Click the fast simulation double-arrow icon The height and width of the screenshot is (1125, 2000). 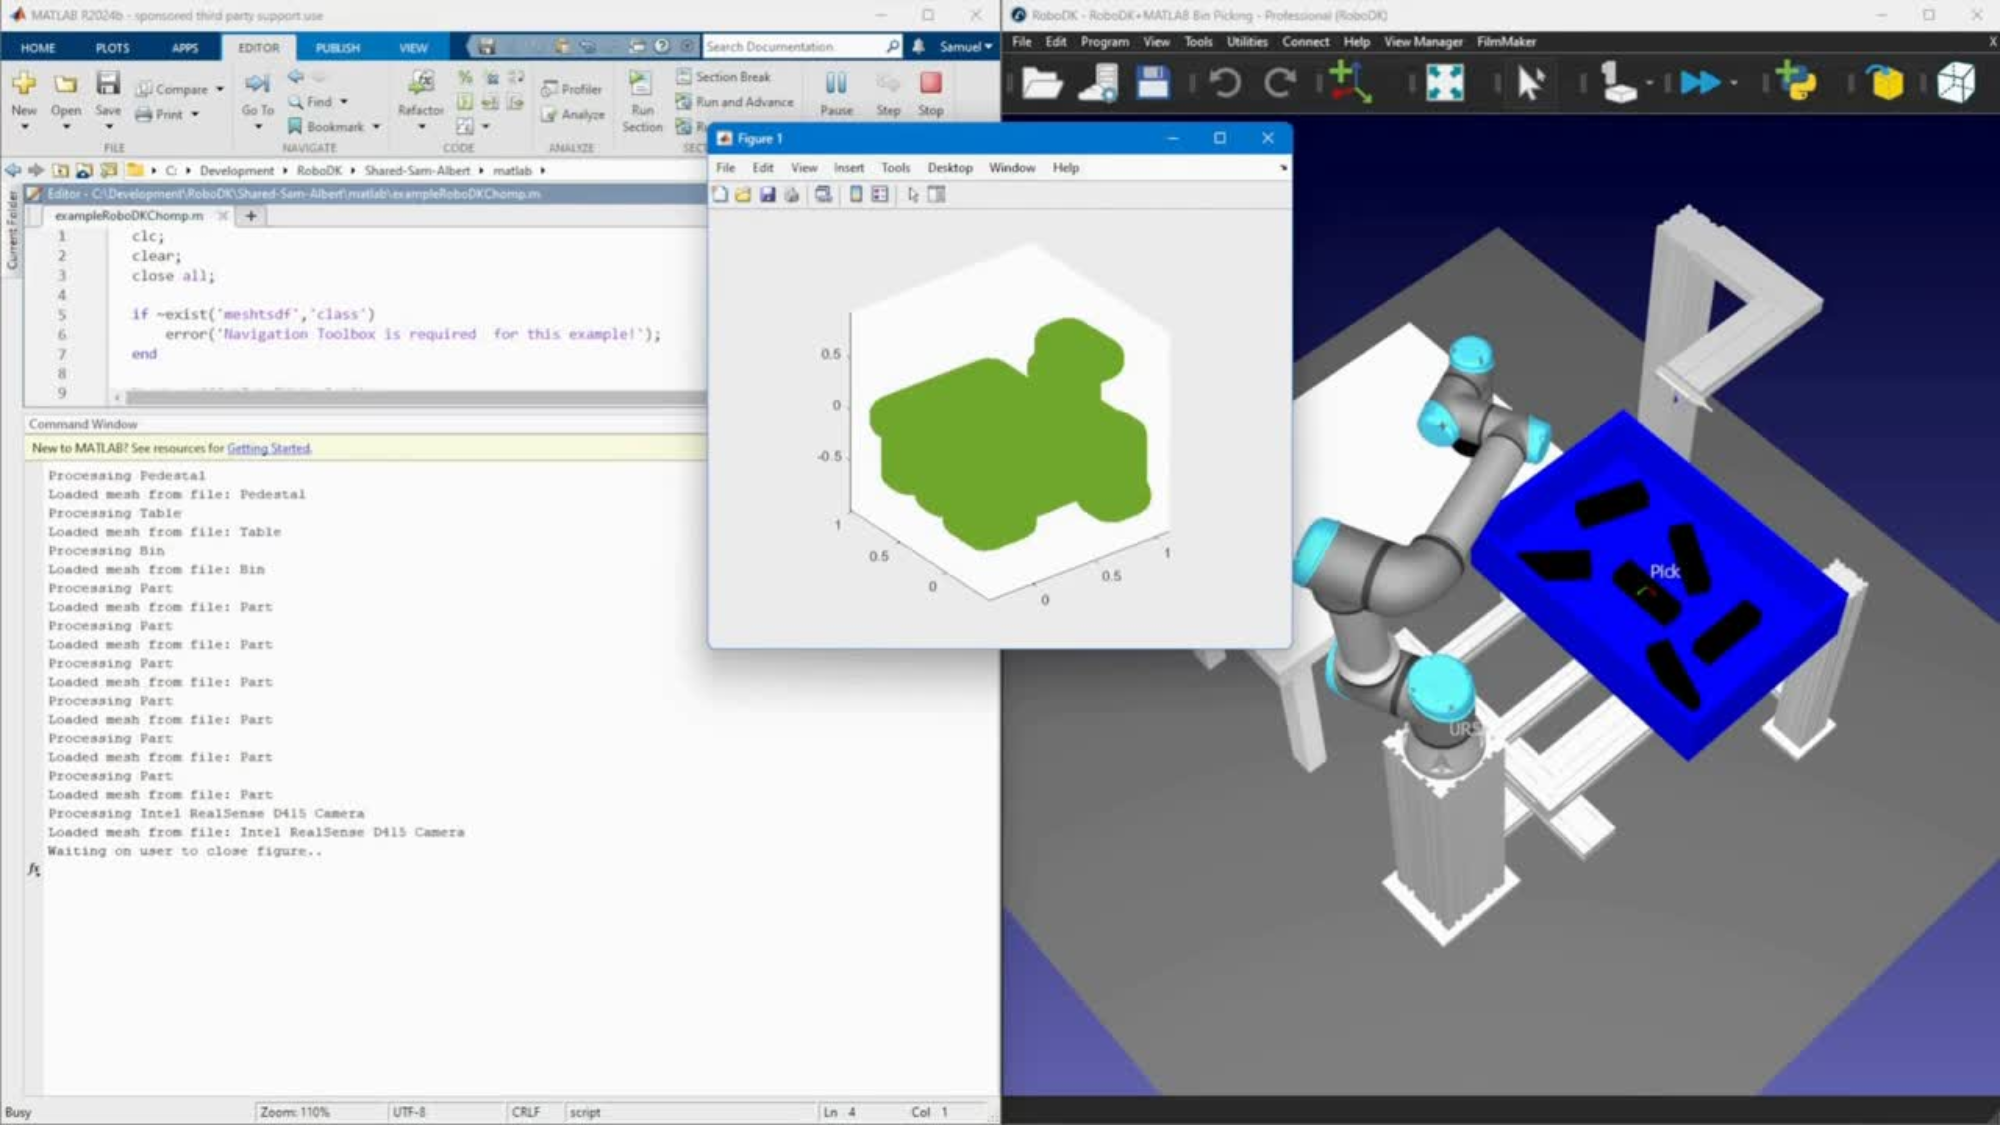coord(1699,82)
